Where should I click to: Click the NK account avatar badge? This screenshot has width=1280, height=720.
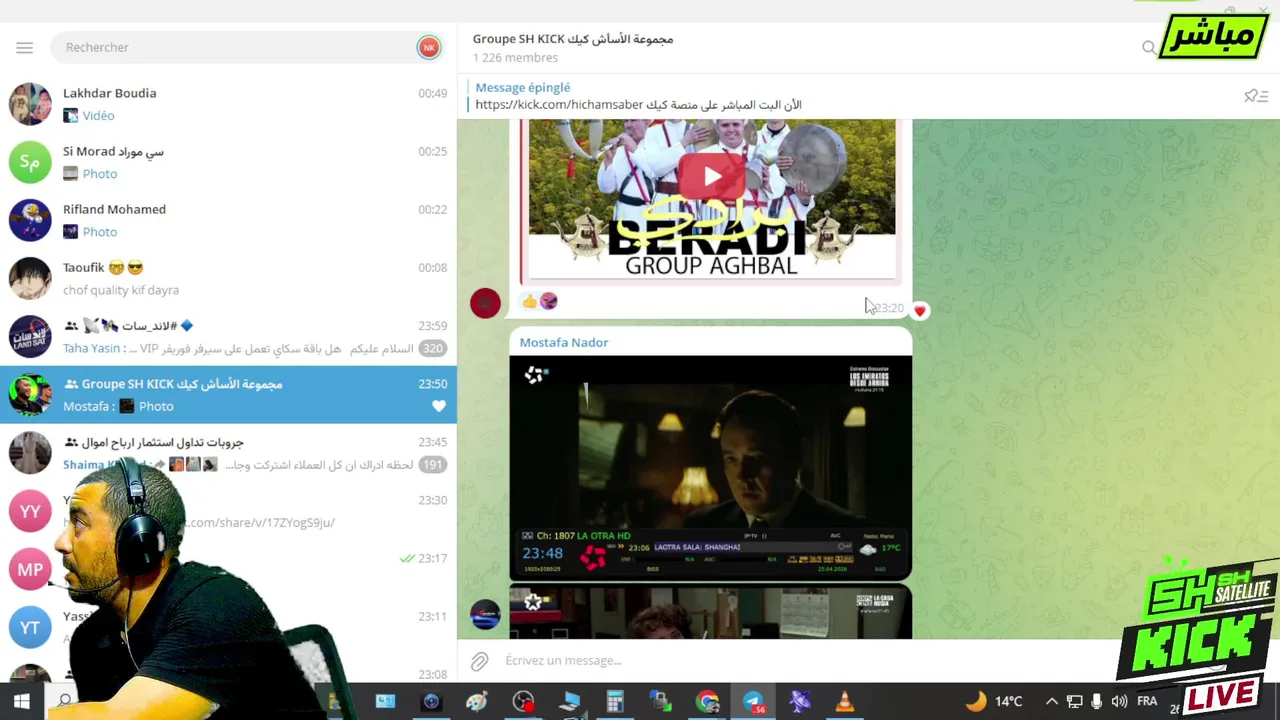pos(429,47)
